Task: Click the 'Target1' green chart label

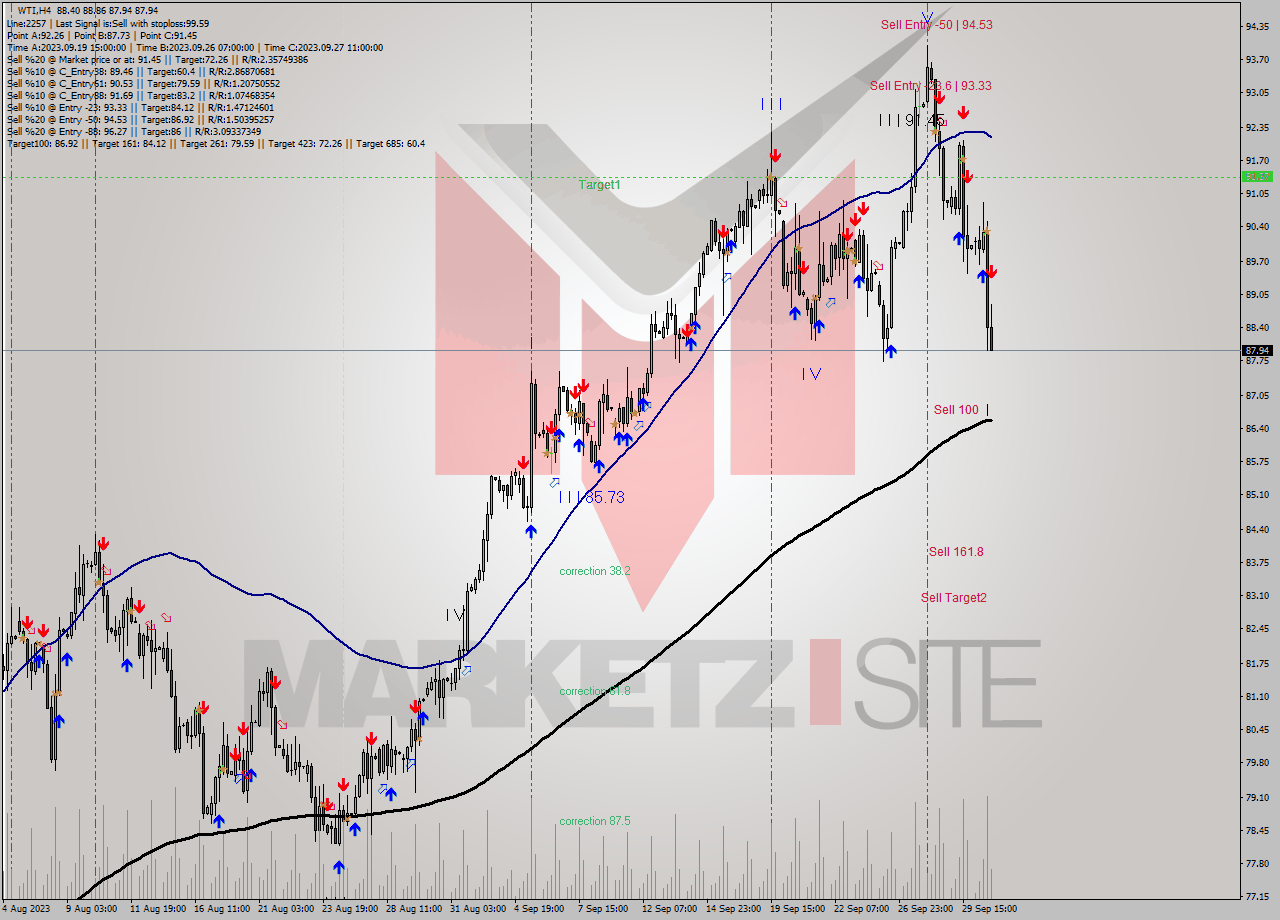Action: pyautogui.click(x=599, y=185)
